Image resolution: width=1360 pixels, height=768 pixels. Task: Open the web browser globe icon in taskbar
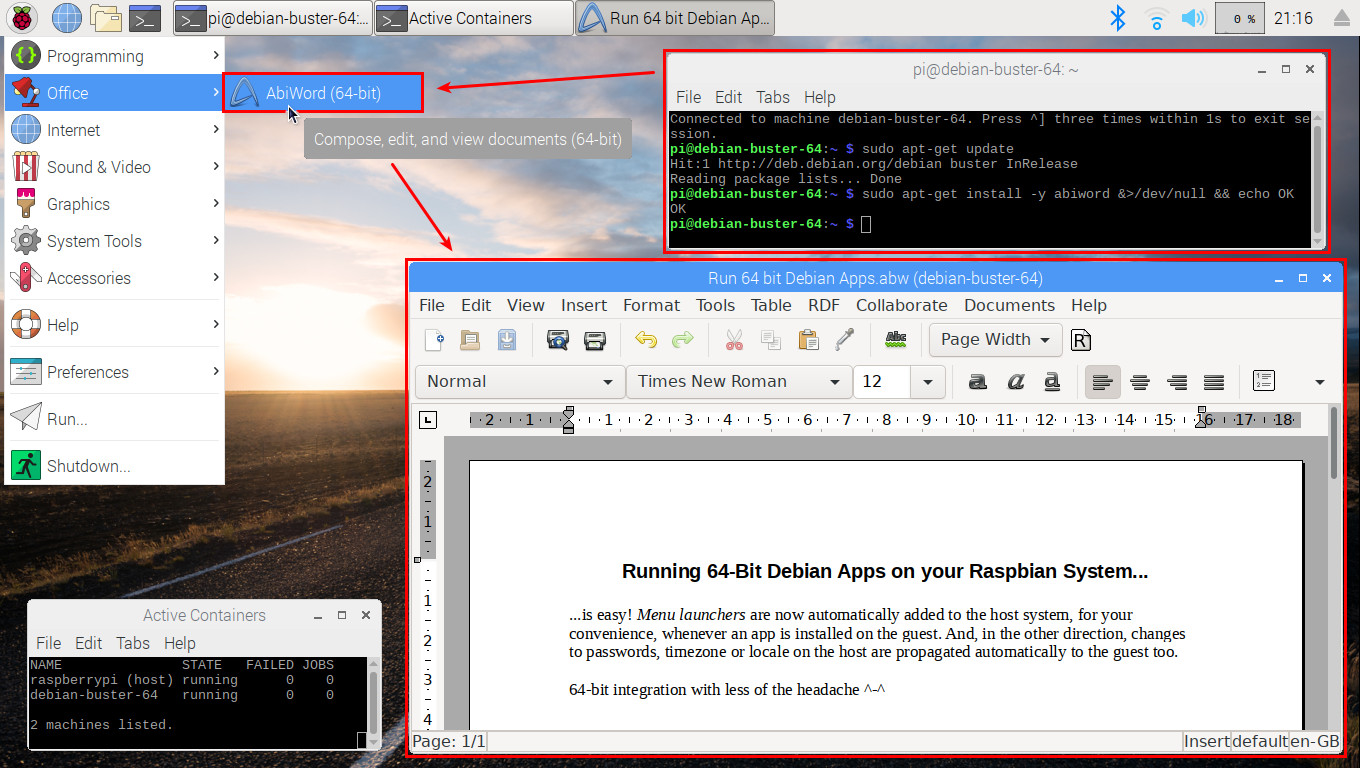coord(66,17)
